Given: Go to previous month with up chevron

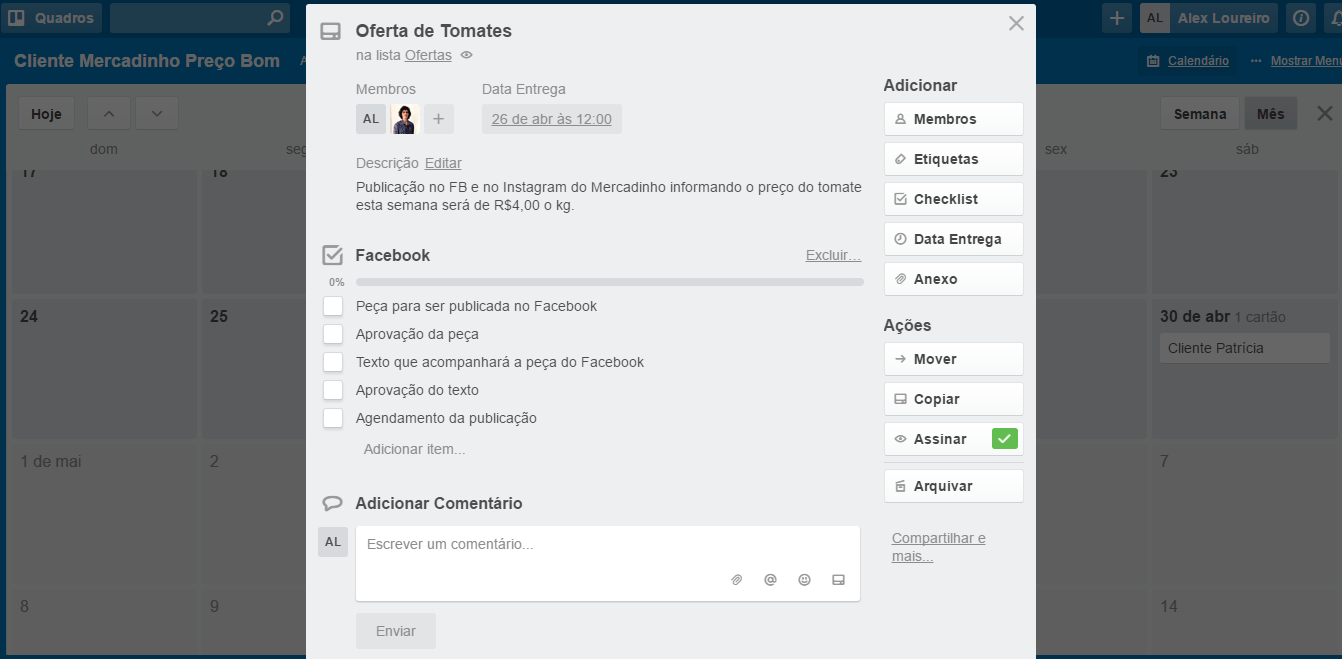Looking at the screenshot, I should click(x=109, y=114).
